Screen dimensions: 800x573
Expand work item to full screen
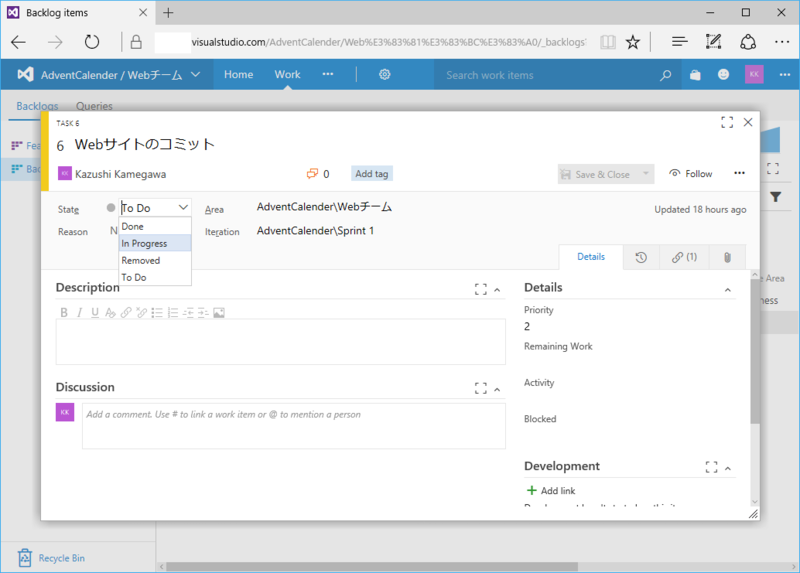click(727, 122)
